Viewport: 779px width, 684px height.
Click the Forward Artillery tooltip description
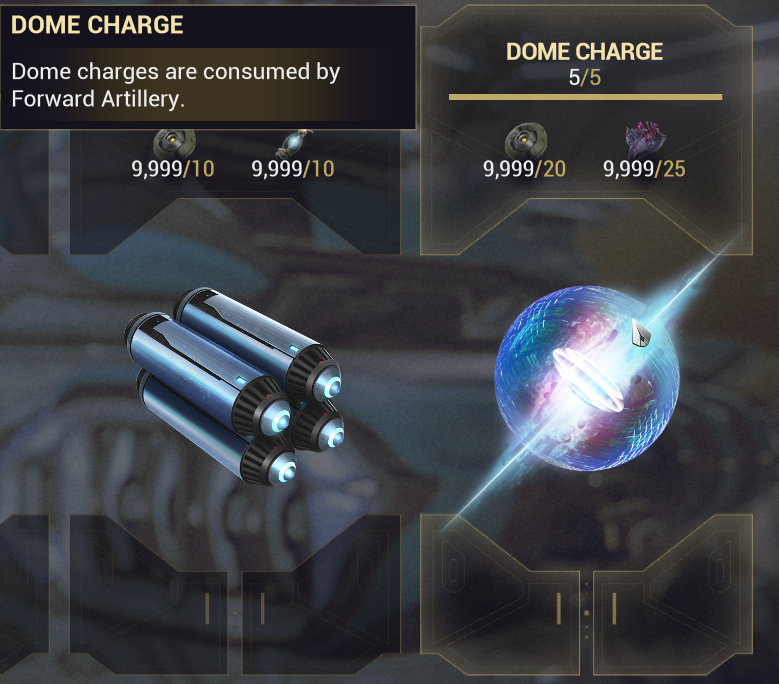coord(175,85)
